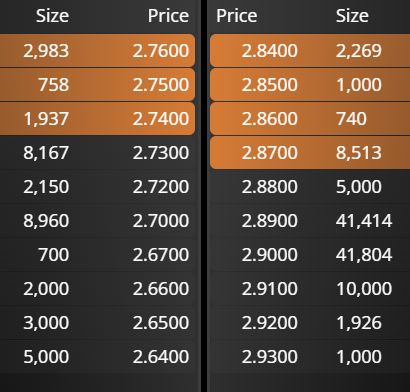Select the bid with size 3,000
The height and width of the screenshot is (392, 410).
click(97, 323)
